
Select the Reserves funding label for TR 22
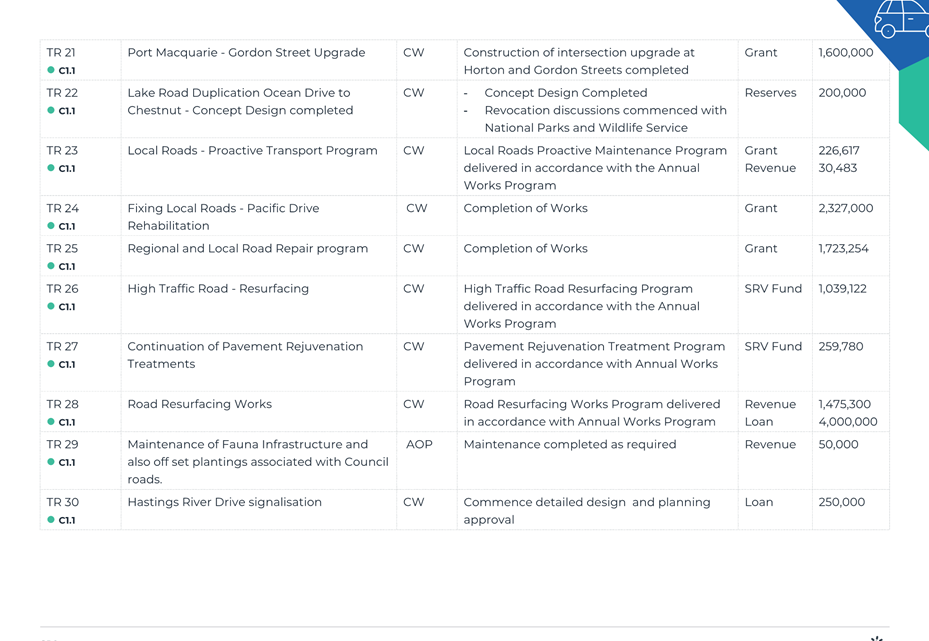pyautogui.click(x=770, y=93)
